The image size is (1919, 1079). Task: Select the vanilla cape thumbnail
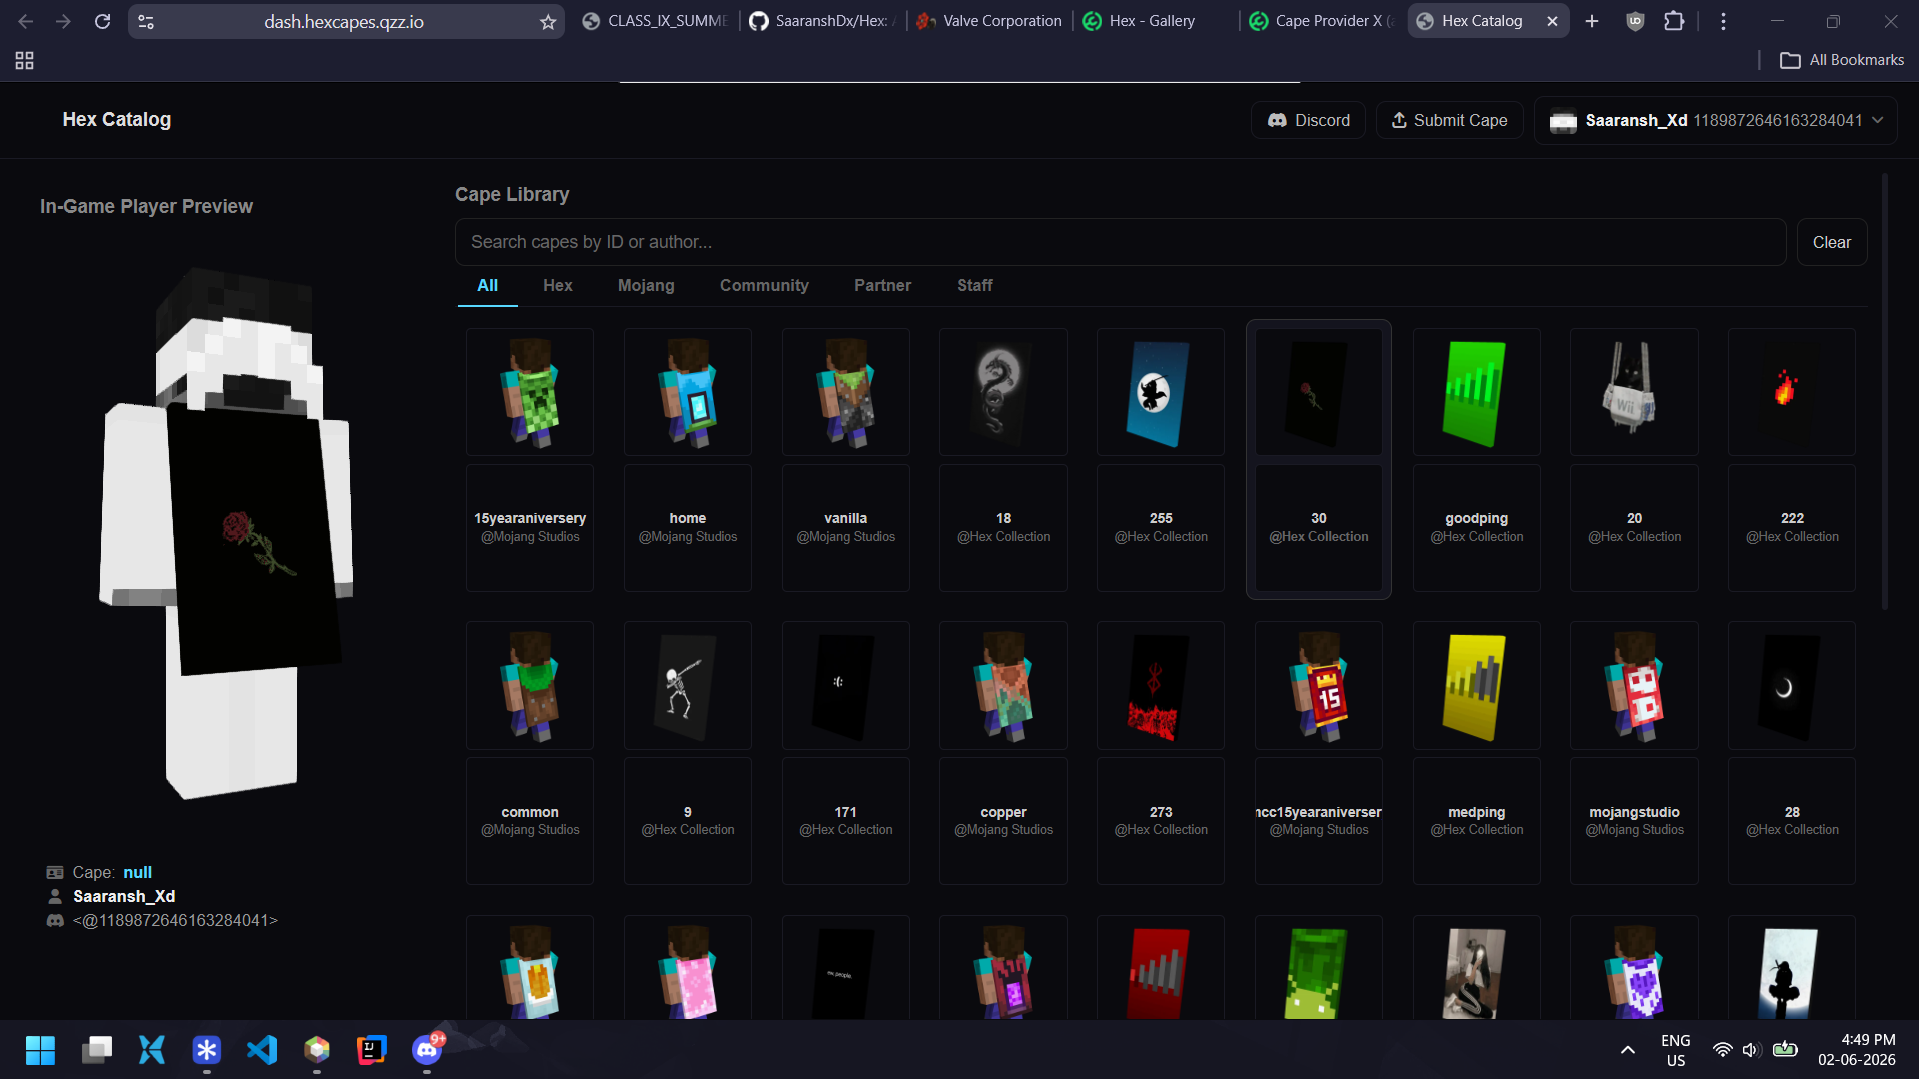846,392
